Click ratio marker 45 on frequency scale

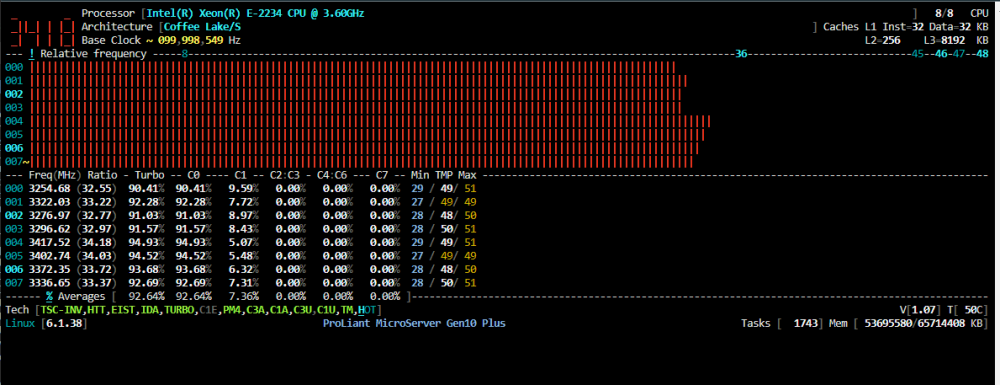pyautogui.click(x=918, y=54)
